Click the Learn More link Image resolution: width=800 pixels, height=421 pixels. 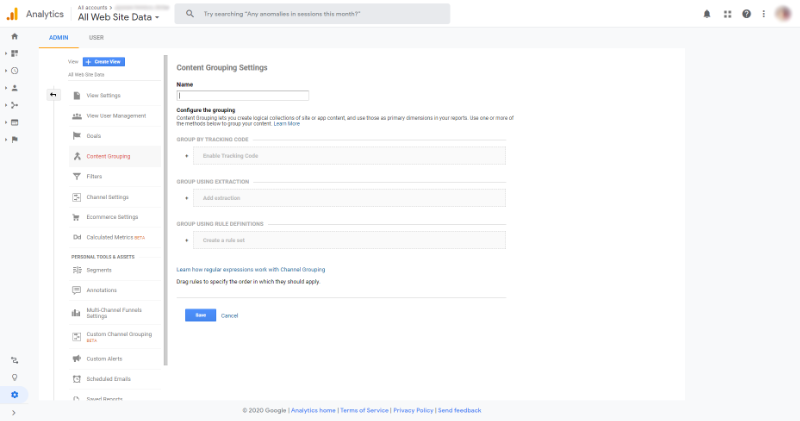pyautogui.click(x=287, y=124)
